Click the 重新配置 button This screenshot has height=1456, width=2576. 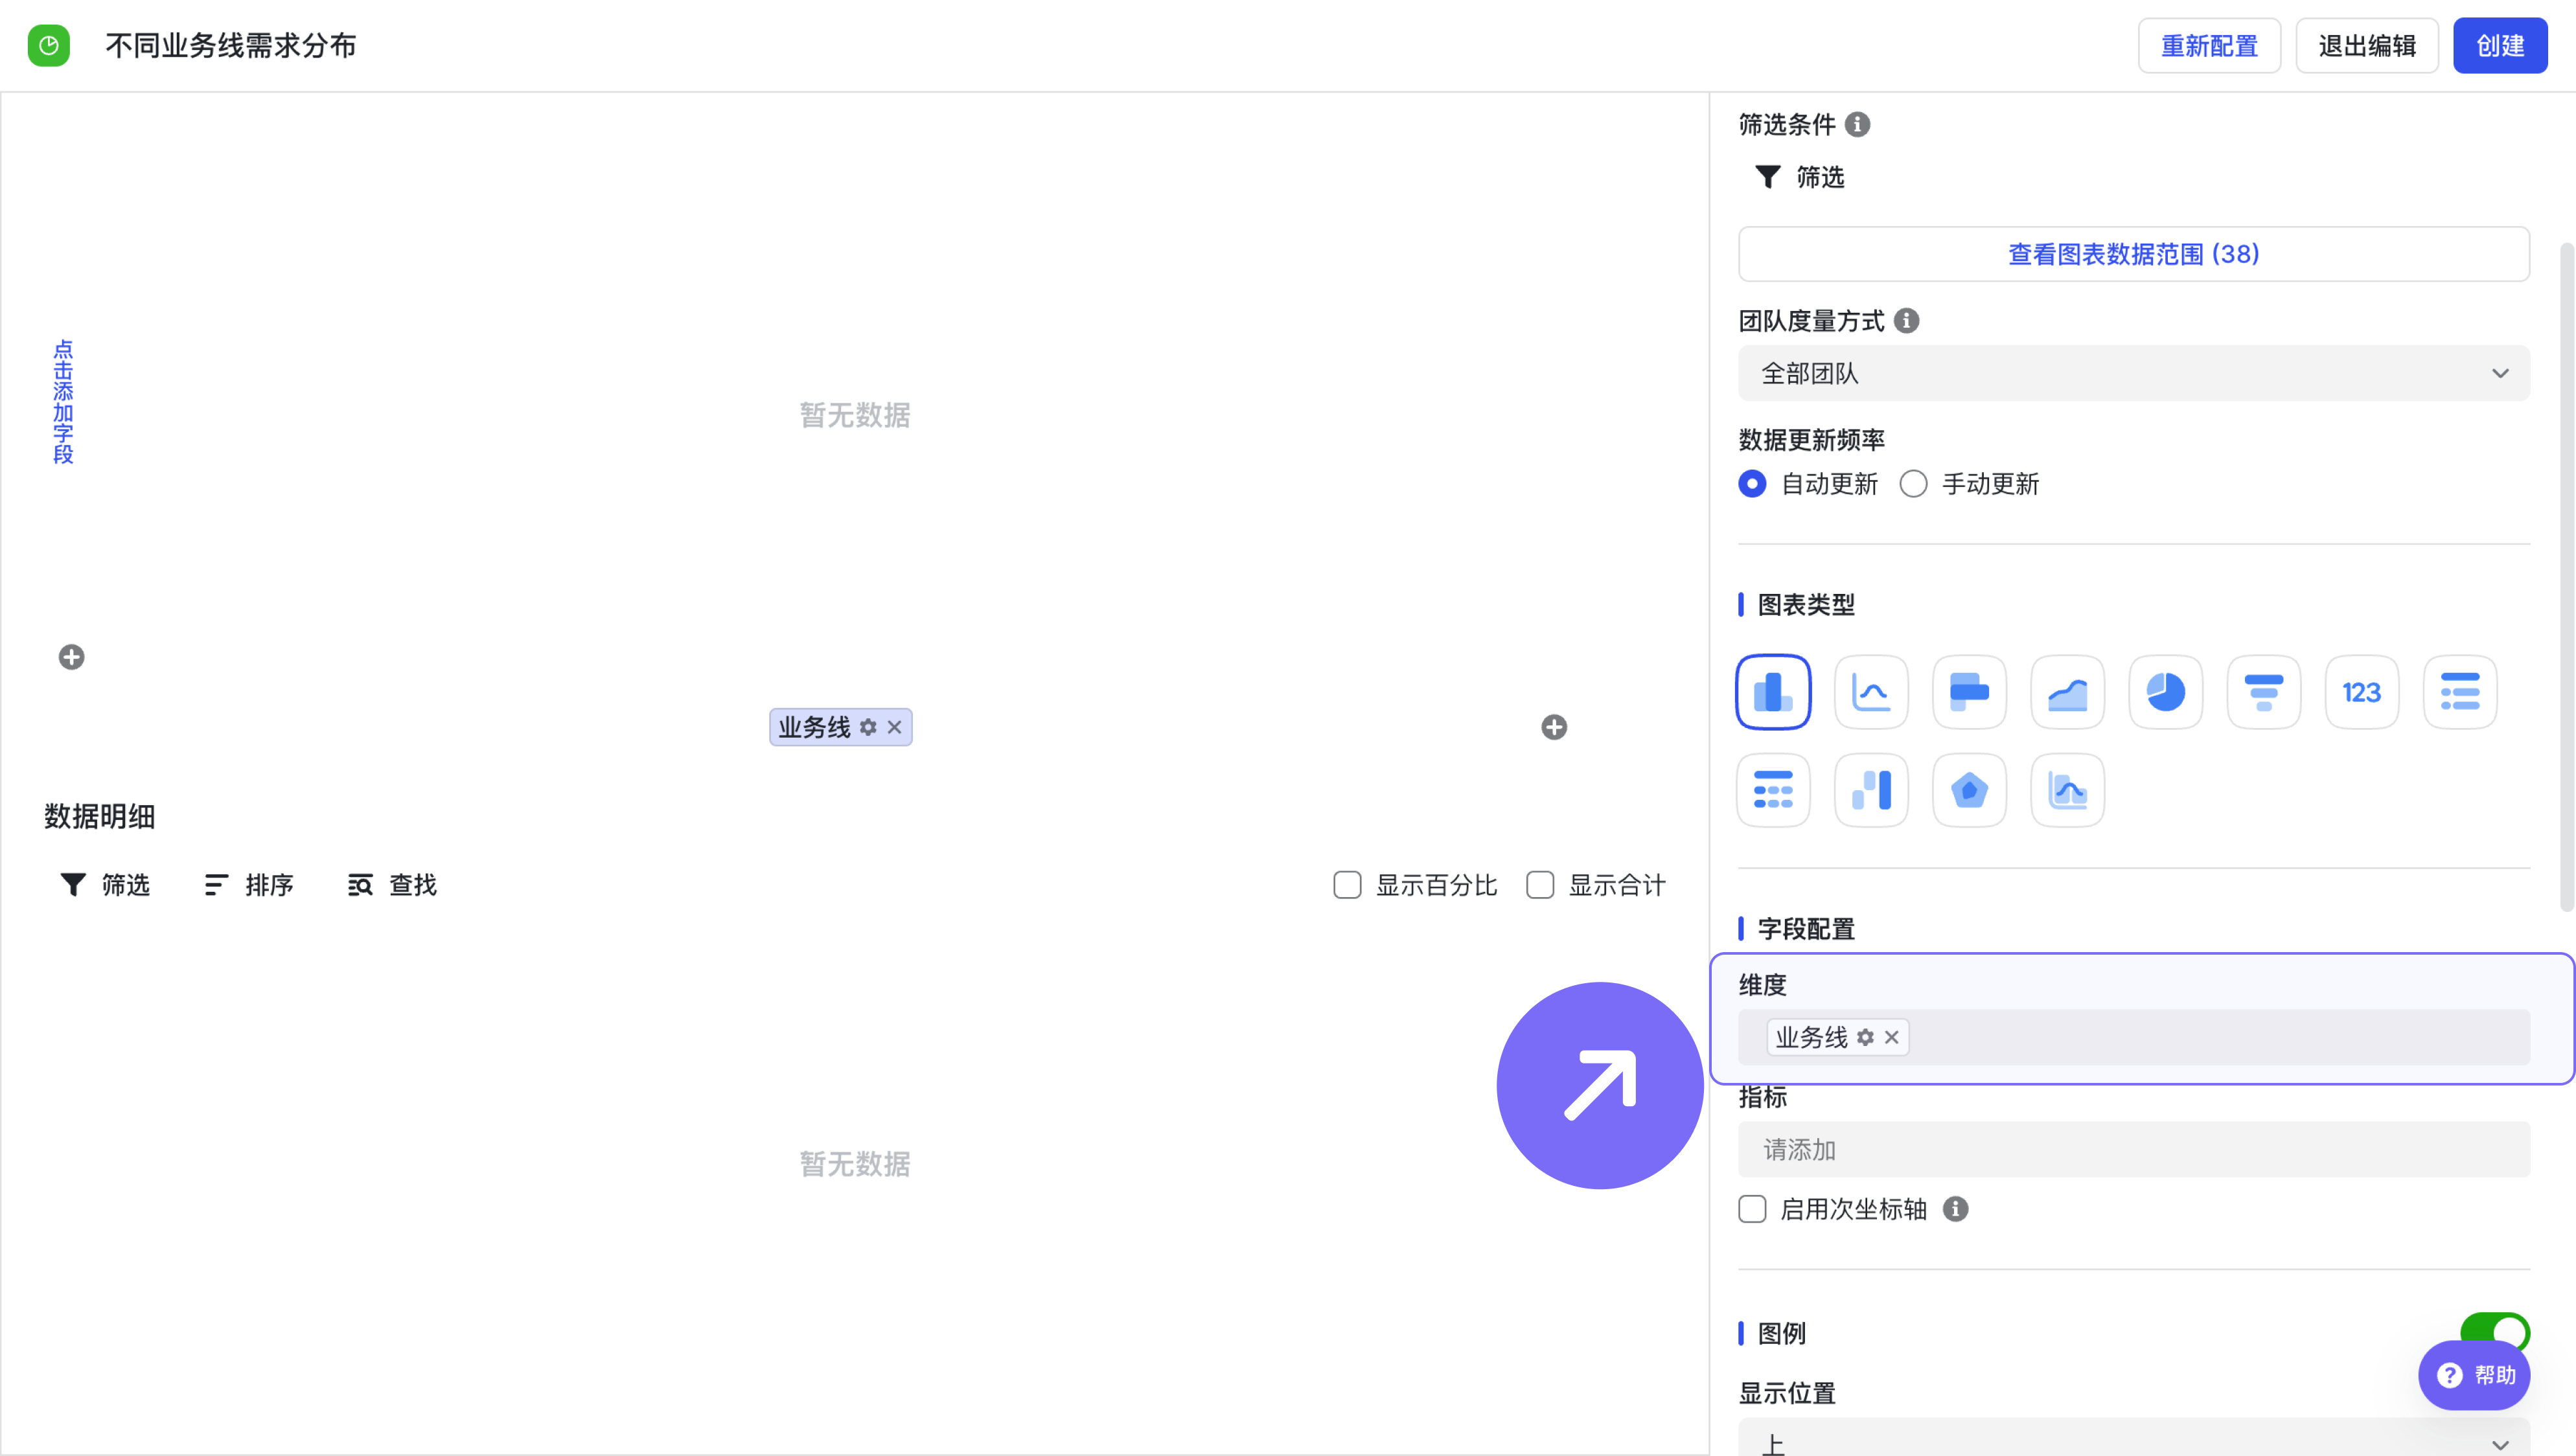click(2209, 46)
